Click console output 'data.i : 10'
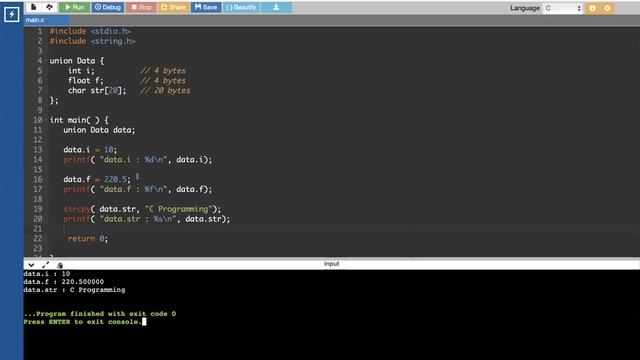Viewport: 640px width, 360px height. [47, 274]
